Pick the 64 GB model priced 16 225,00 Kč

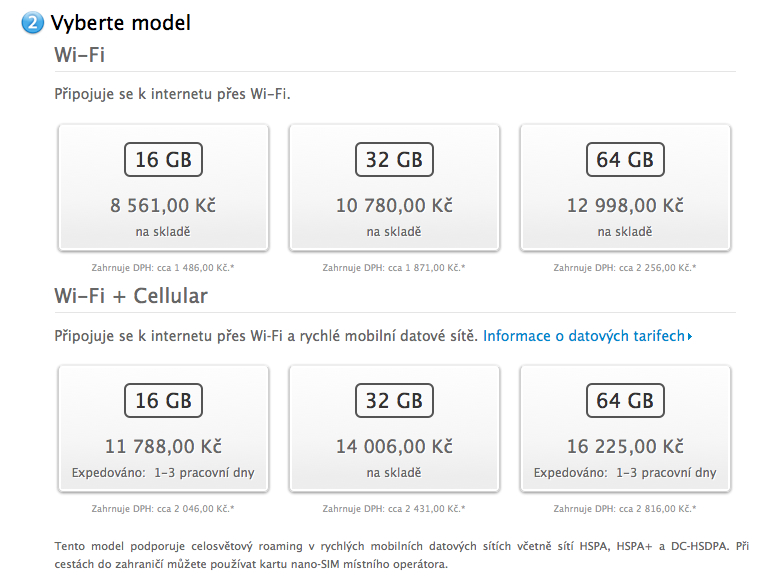click(625, 428)
